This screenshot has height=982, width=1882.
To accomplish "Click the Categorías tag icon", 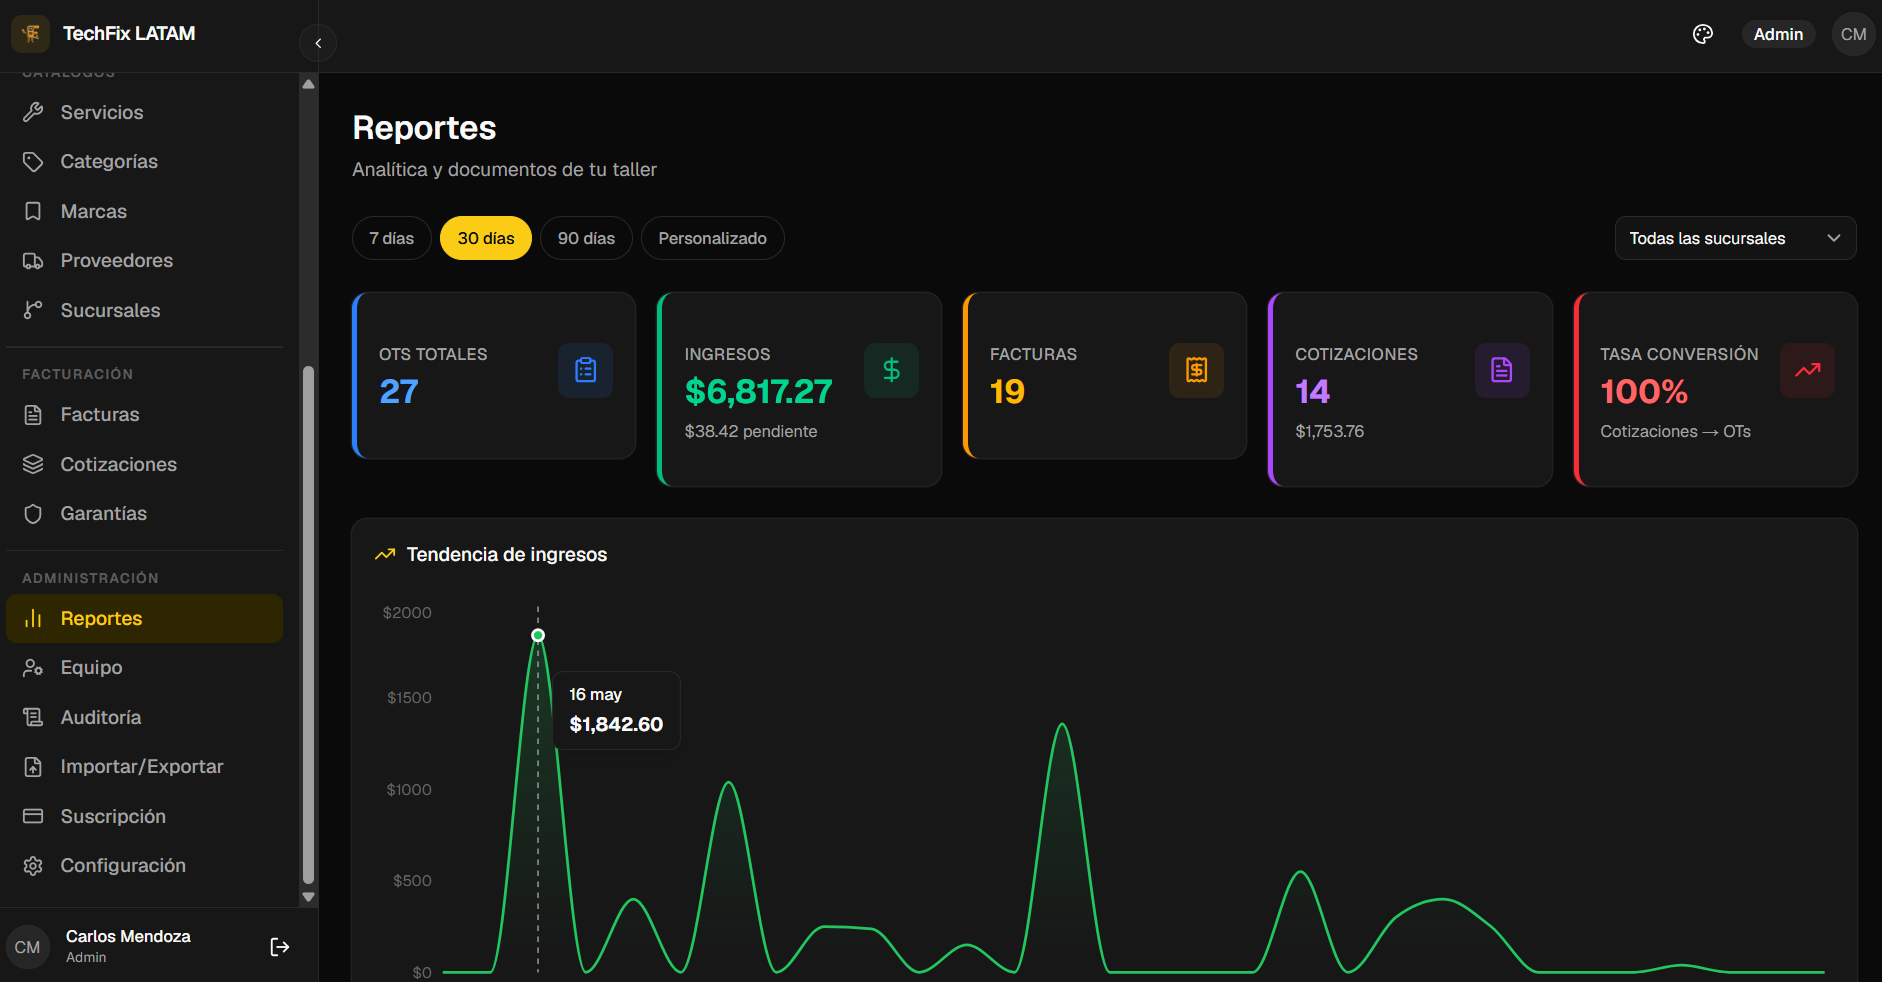I will (x=33, y=162).
